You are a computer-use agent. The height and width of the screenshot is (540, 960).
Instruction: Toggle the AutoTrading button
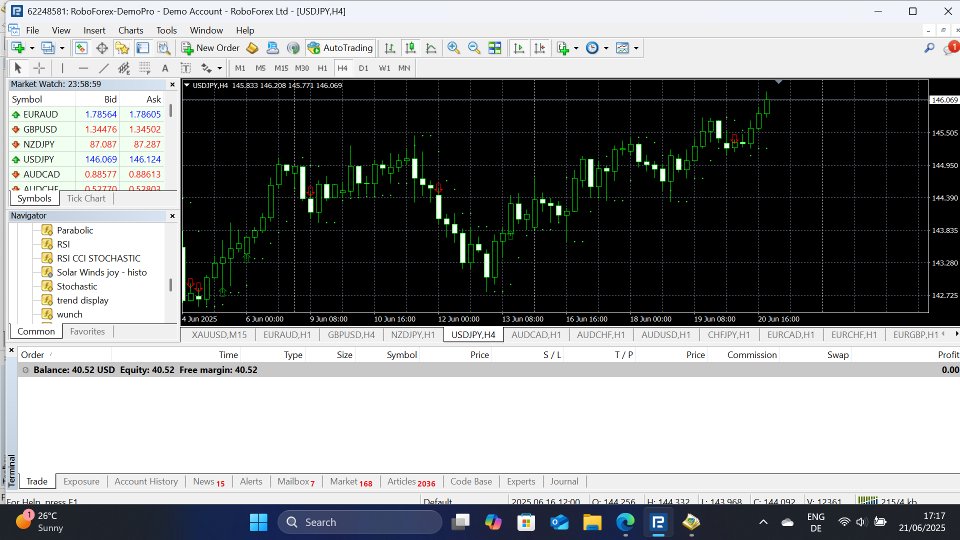coord(340,48)
